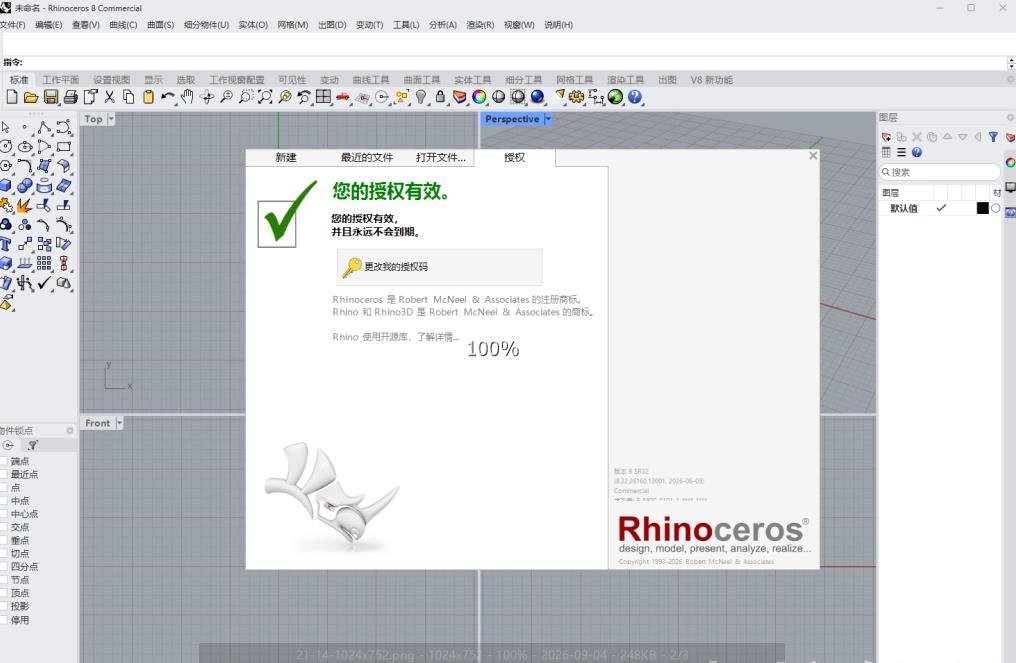Screen dimensions: 1016x663
Task: Enable the 中心点 object snap checkbox
Action: click(3, 514)
